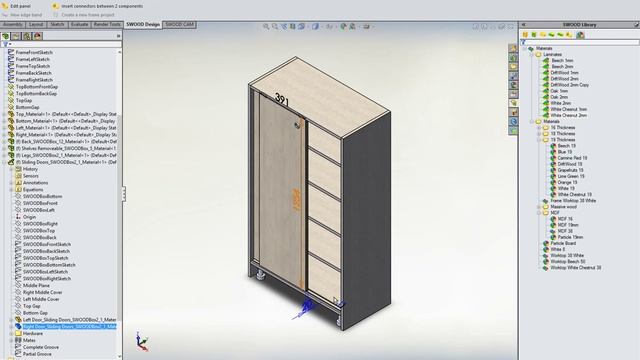Image resolution: width=640 pixels, height=360 pixels.
Task: Collapse the MDF folder
Action: (539, 213)
